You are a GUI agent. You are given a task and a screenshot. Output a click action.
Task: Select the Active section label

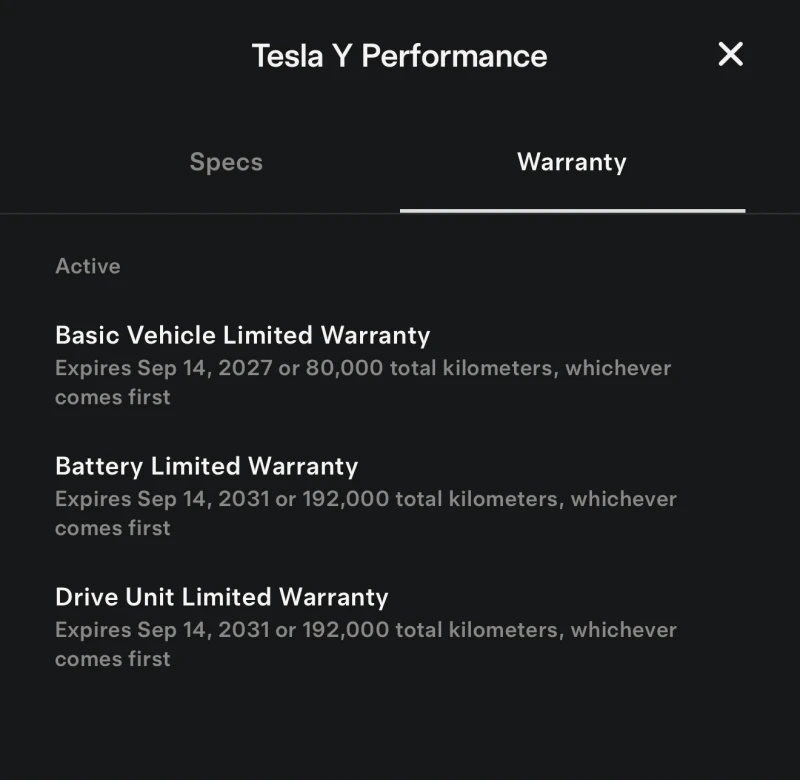(x=87, y=266)
